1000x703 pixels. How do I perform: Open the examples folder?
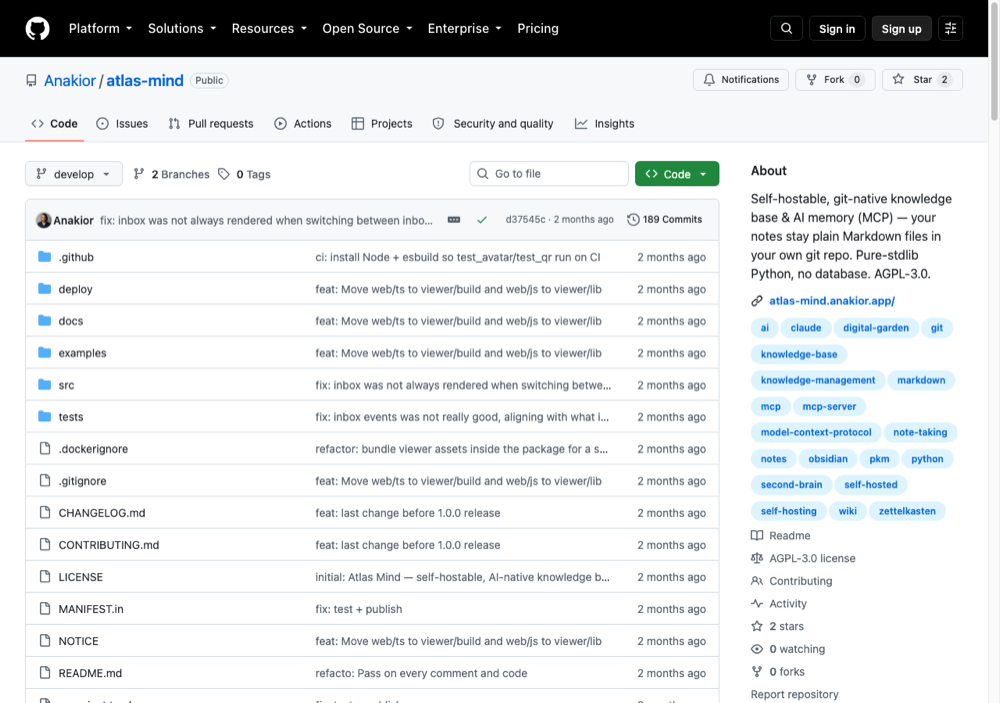[x=82, y=353]
